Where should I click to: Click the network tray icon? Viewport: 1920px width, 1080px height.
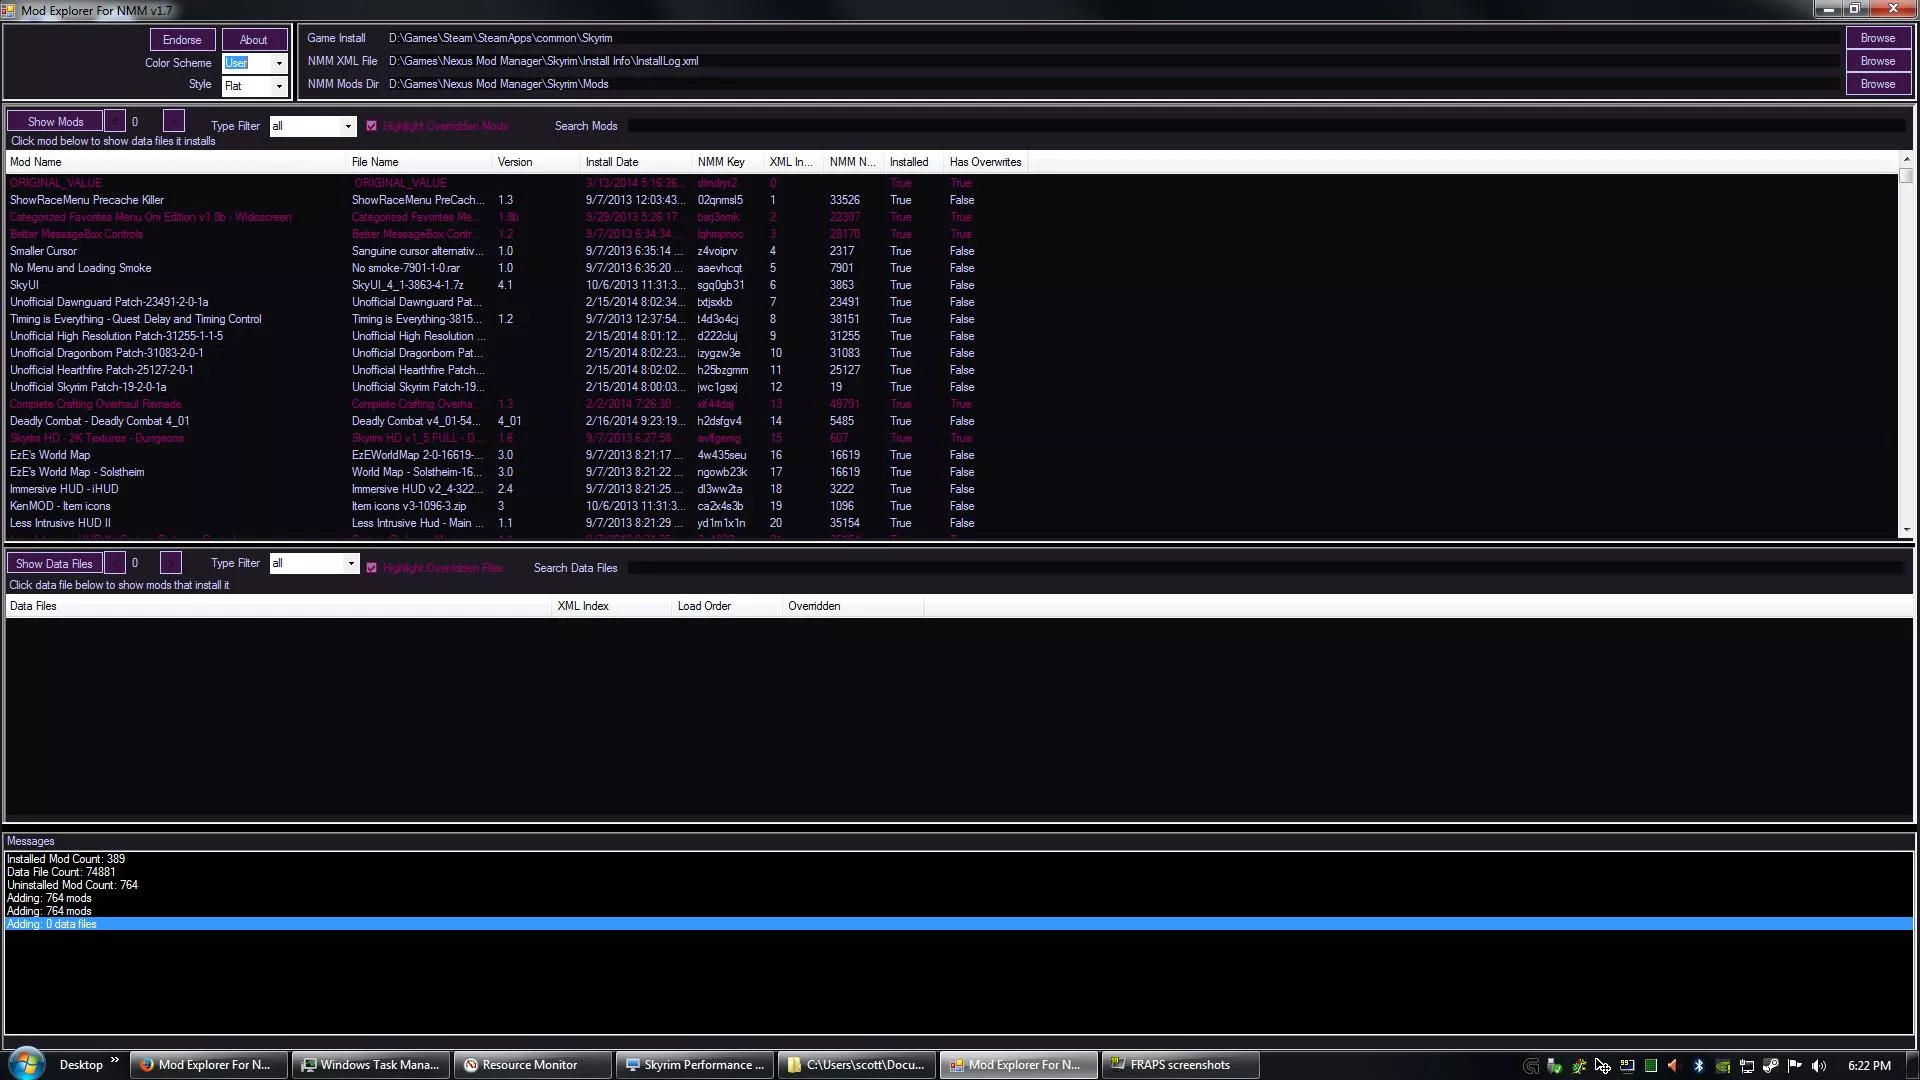[1746, 1066]
